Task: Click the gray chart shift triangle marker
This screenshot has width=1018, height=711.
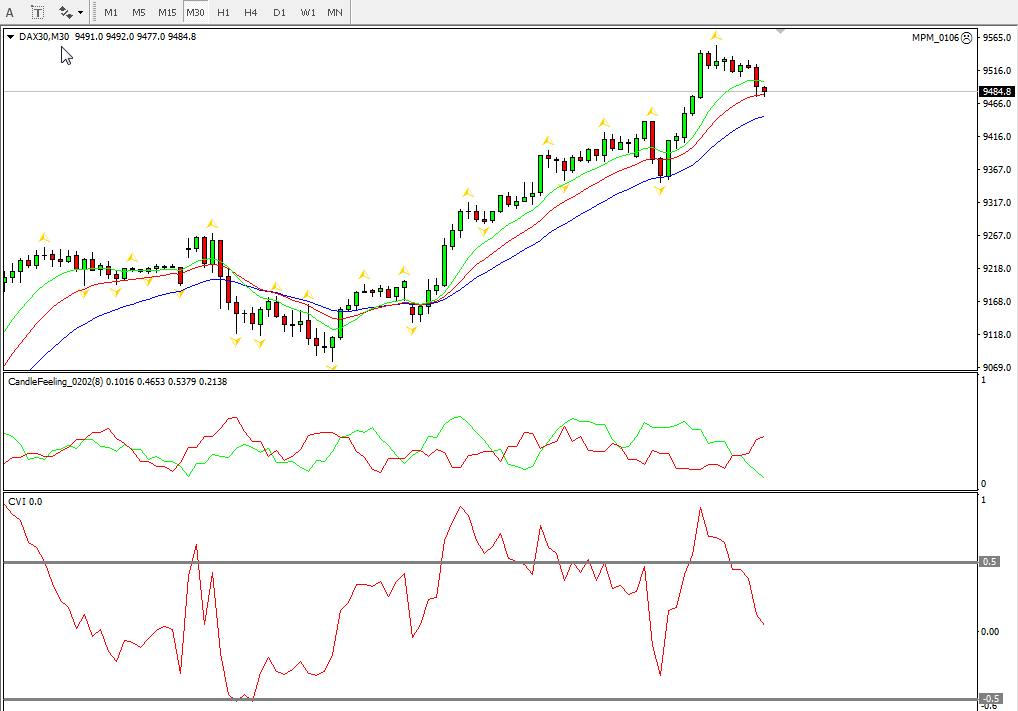Action: click(781, 32)
